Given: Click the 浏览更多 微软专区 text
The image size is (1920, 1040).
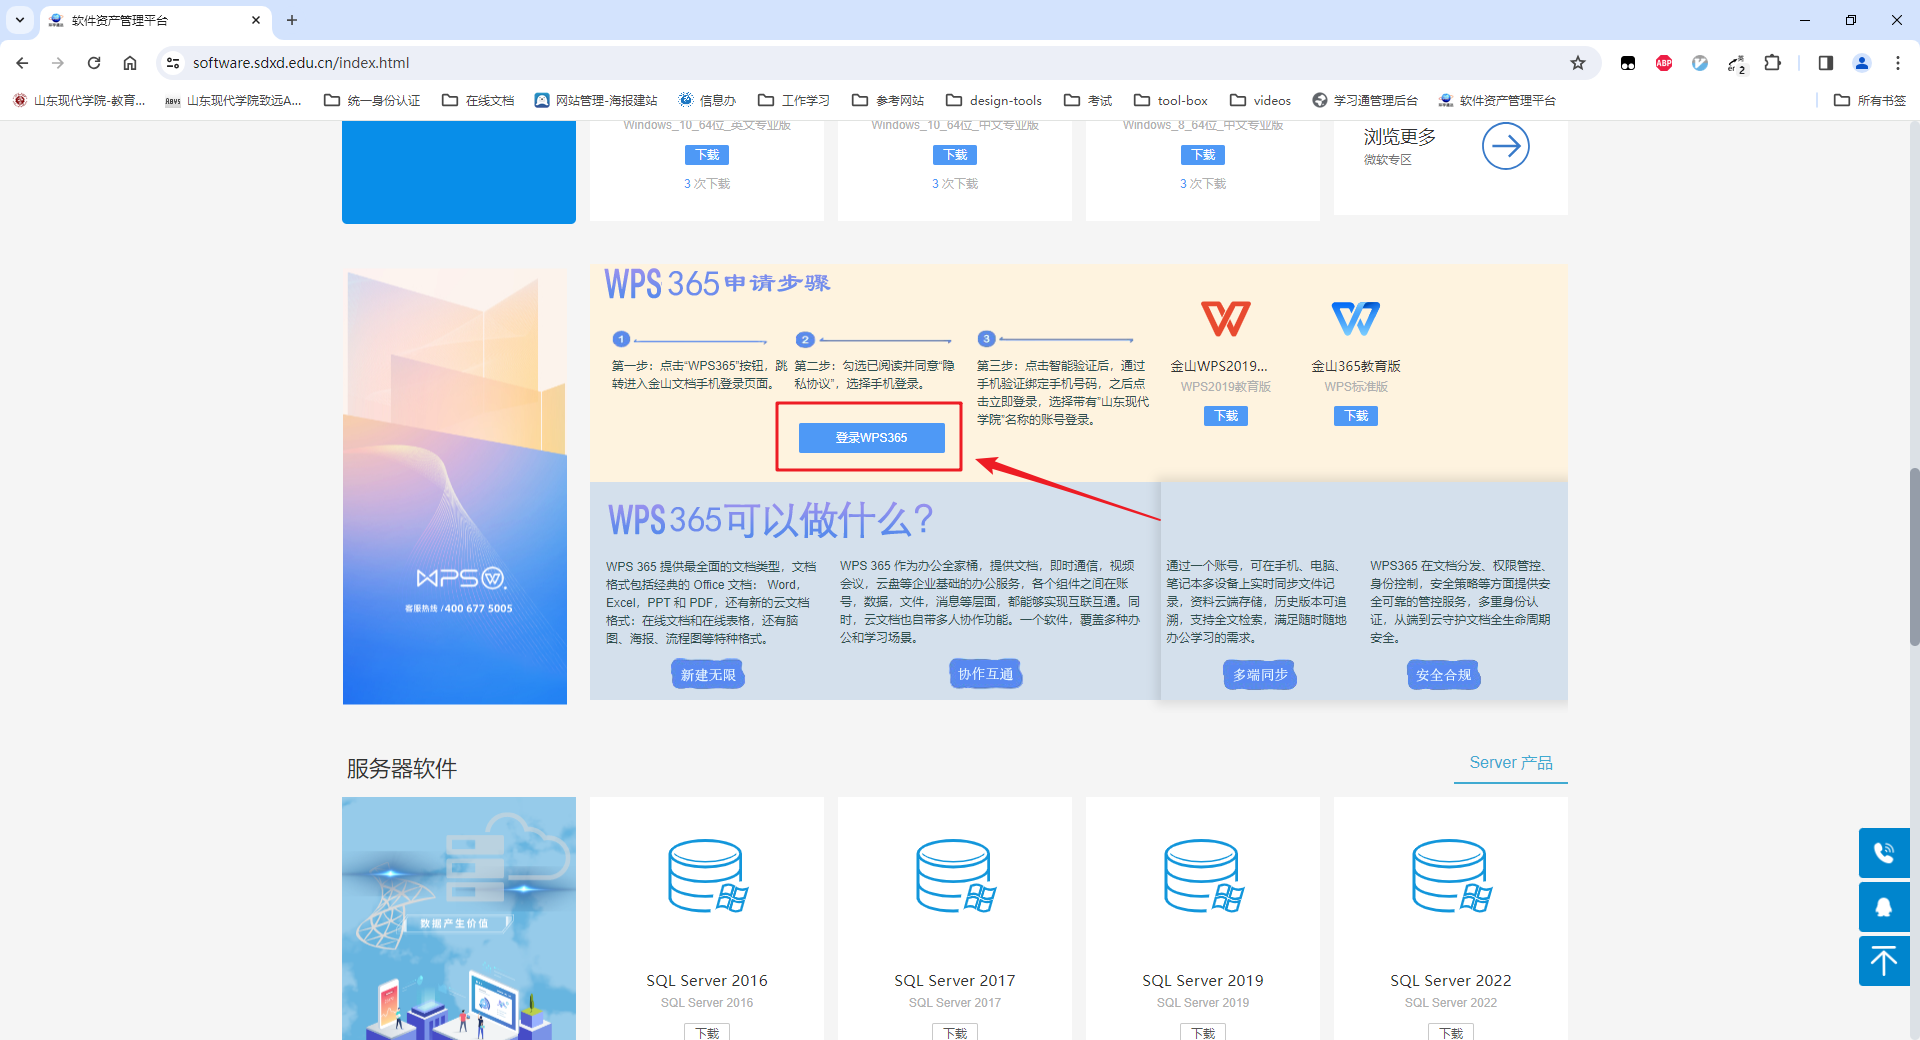Looking at the screenshot, I should pyautogui.click(x=1400, y=145).
